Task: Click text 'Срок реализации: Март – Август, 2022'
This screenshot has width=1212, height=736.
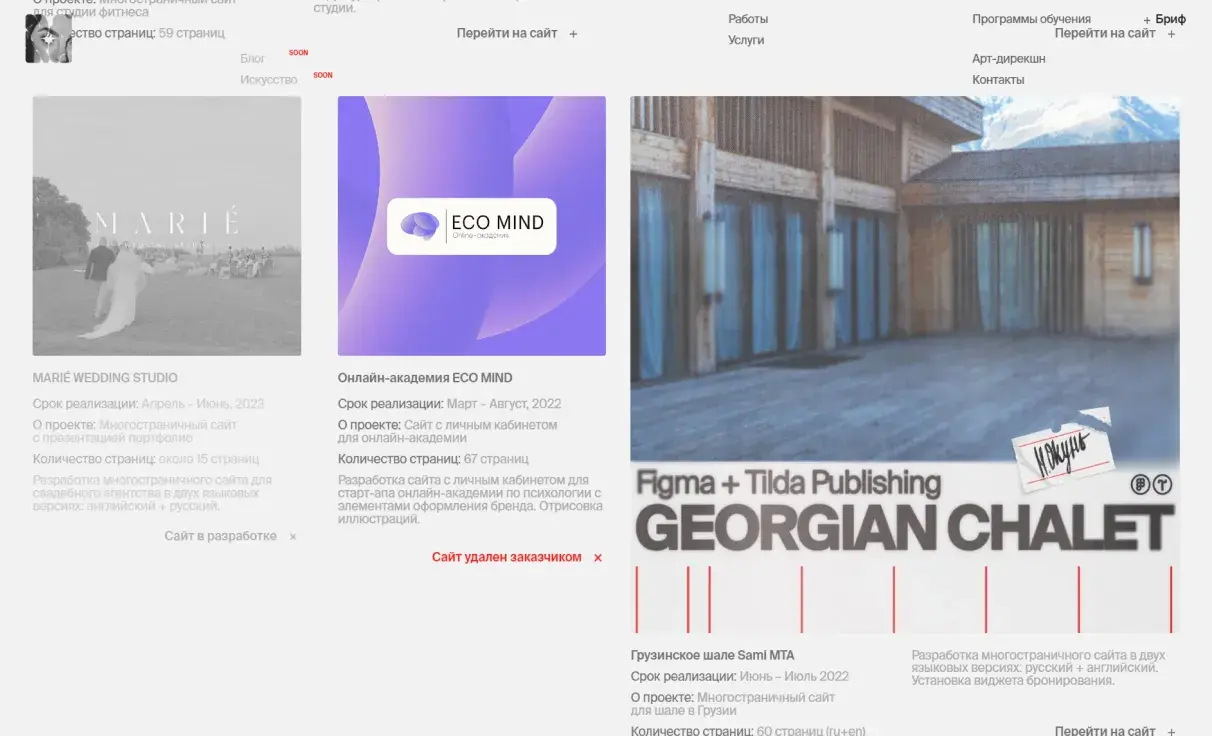Action: click(449, 404)
